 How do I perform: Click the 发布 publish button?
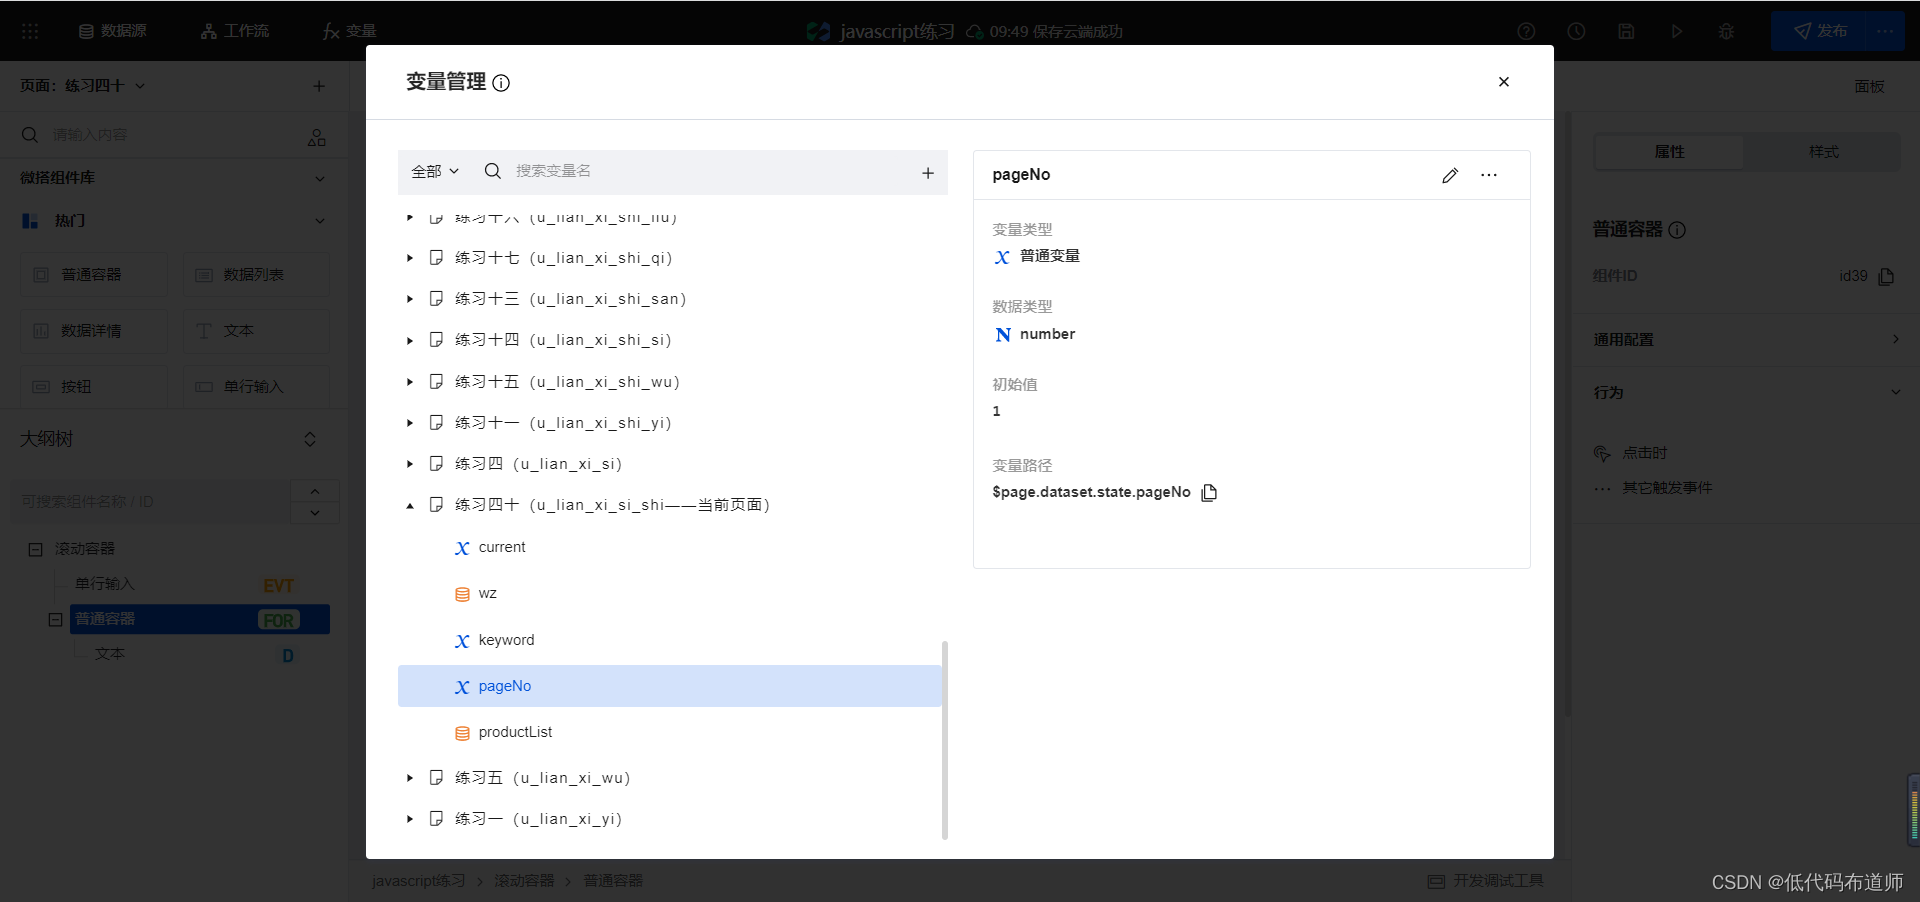(x=1818, y=31)
